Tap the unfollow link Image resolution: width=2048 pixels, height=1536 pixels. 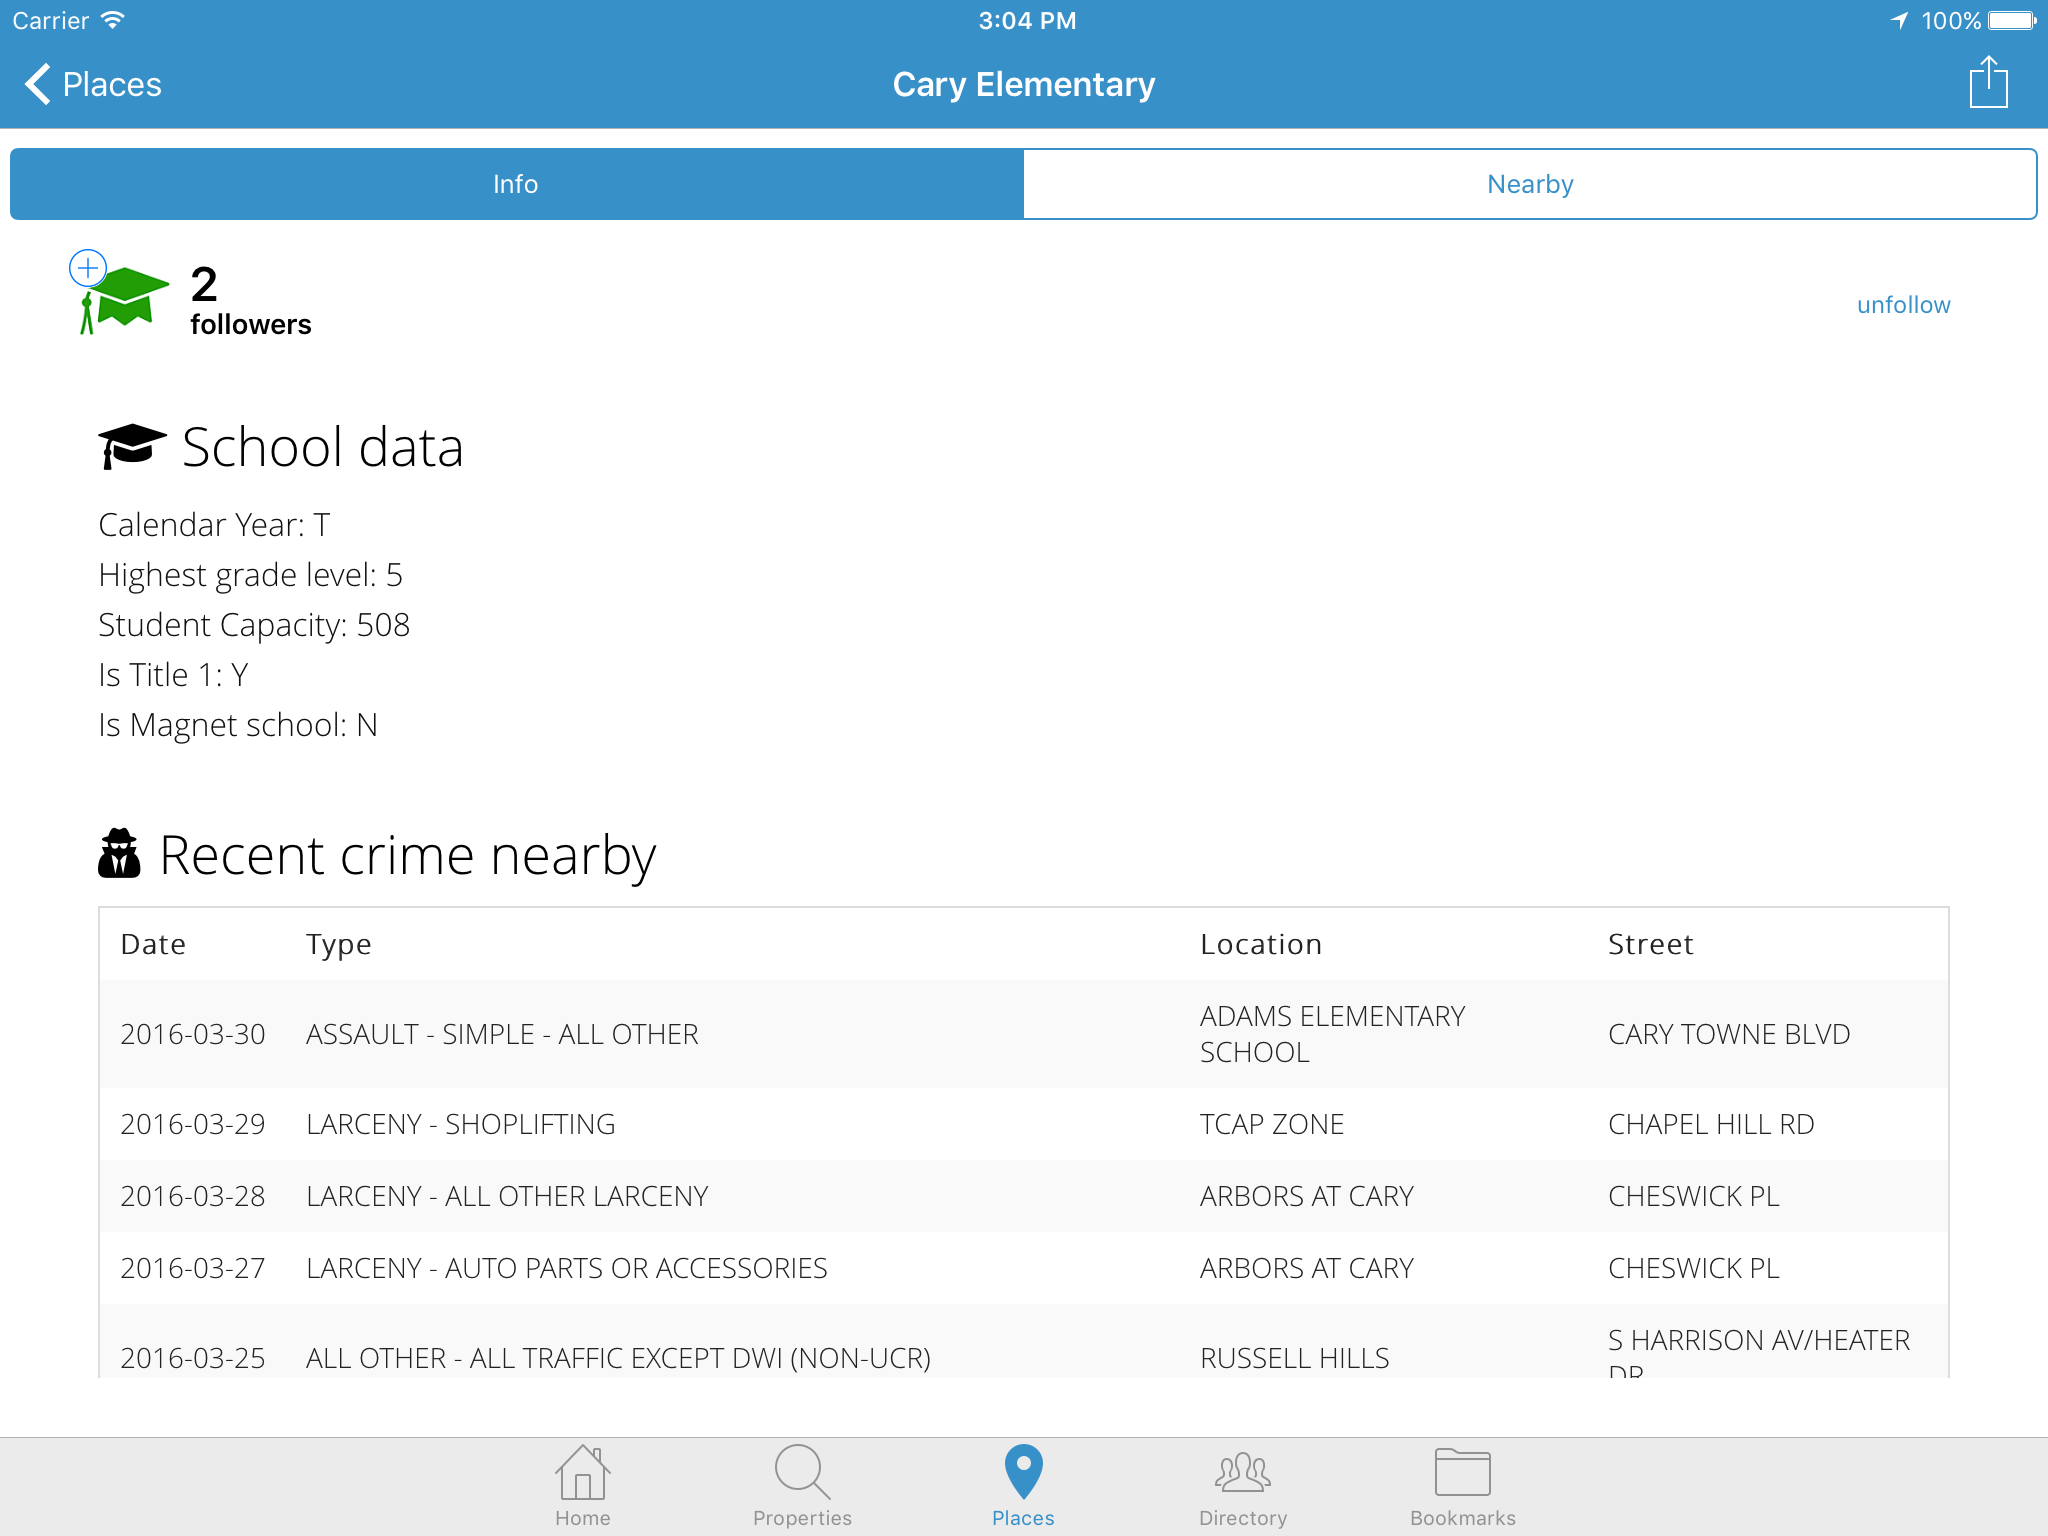pos(1903,305)
